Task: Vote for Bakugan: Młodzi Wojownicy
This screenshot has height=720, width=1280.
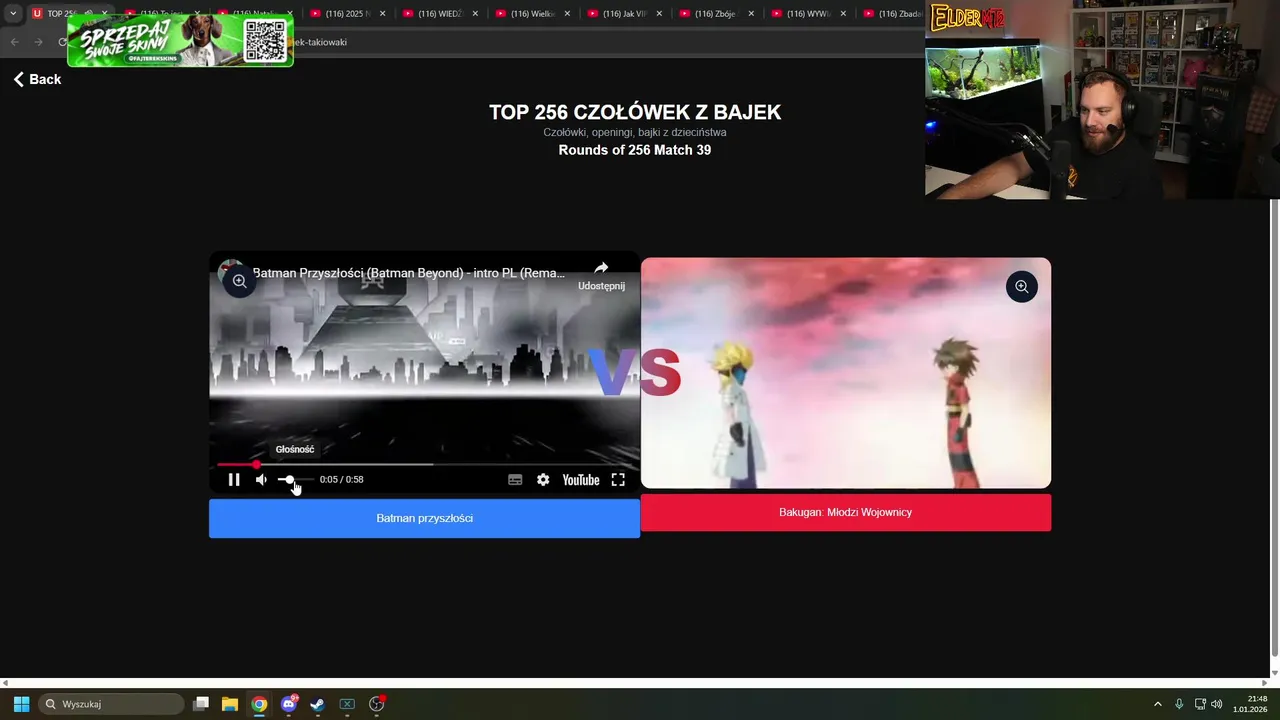Action: point(845,512)
